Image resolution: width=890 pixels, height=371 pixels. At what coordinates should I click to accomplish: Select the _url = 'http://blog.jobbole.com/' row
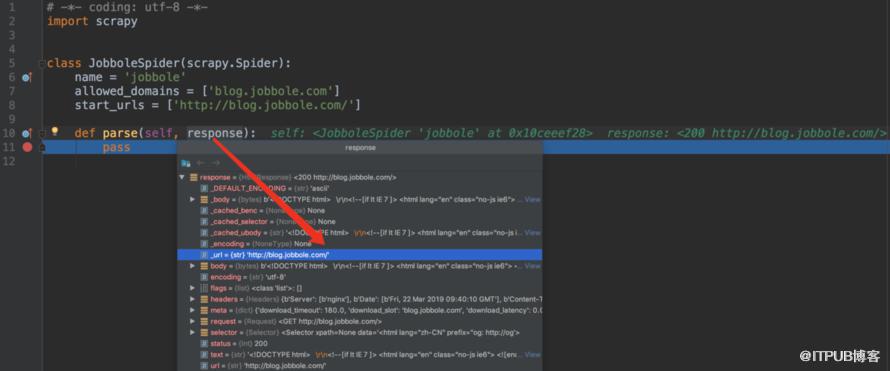tap(360, 255)
